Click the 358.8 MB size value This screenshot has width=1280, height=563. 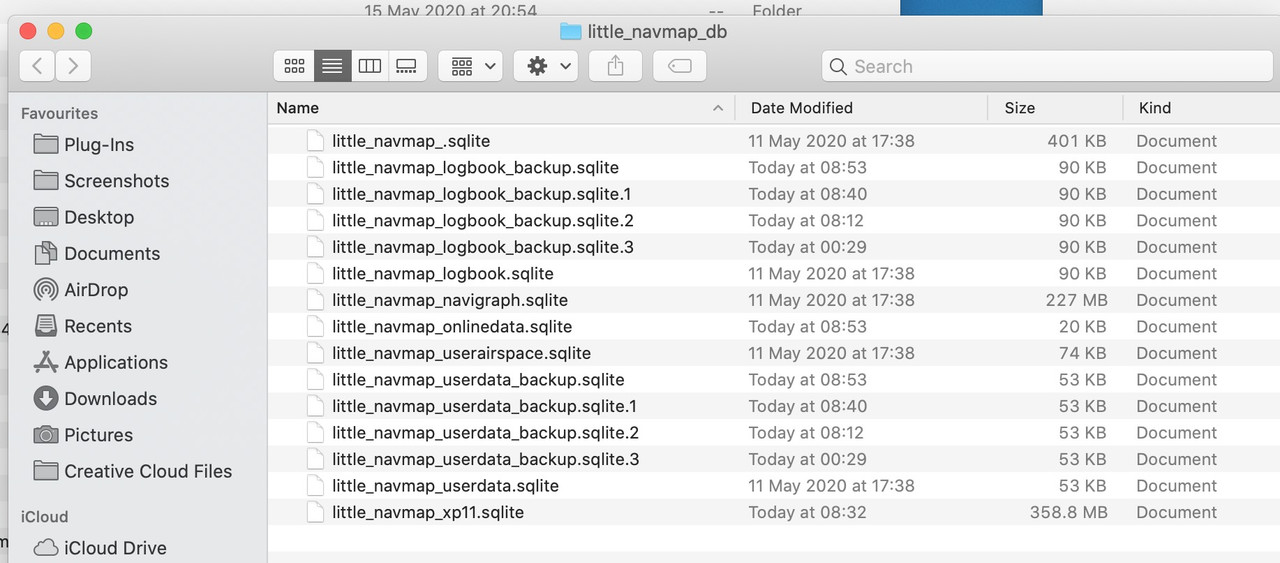click(1068, 512)
